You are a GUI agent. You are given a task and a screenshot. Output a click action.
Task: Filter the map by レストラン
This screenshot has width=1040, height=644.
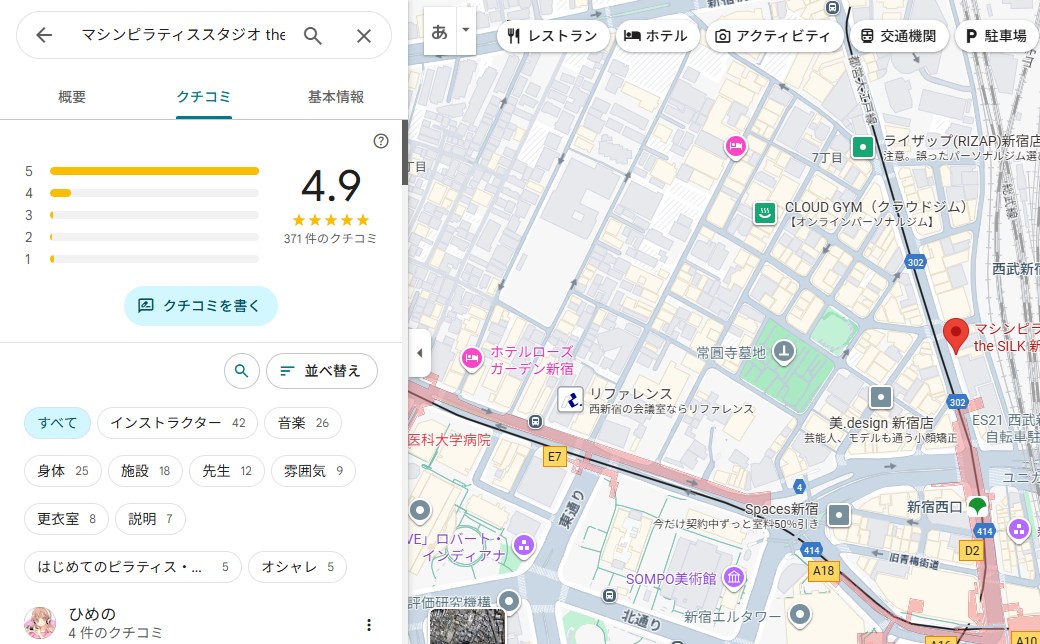pyautogui.click(x=552, y=36)
